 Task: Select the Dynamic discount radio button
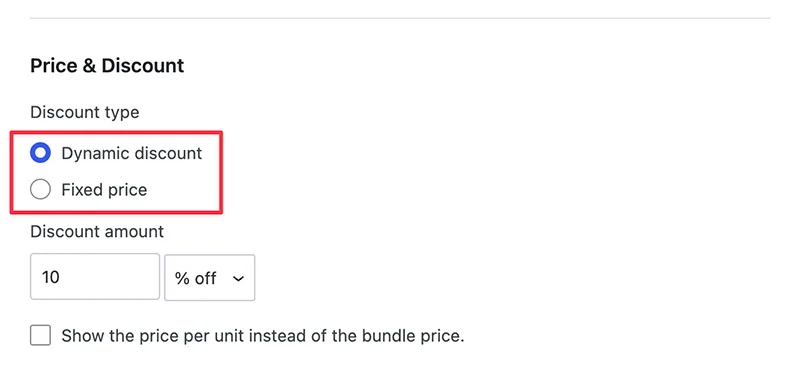point(40,153)
